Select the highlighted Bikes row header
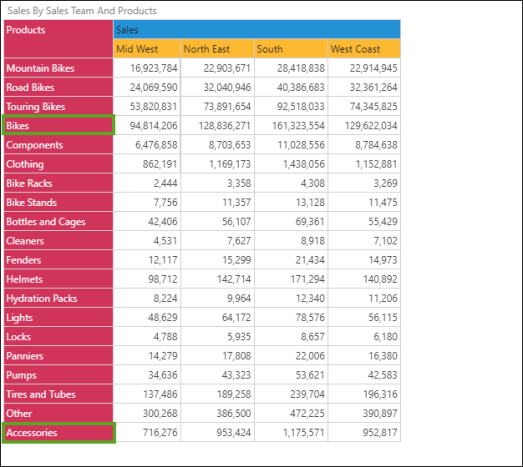The width and height of the screenshot is (523, 467). [59, 125]
